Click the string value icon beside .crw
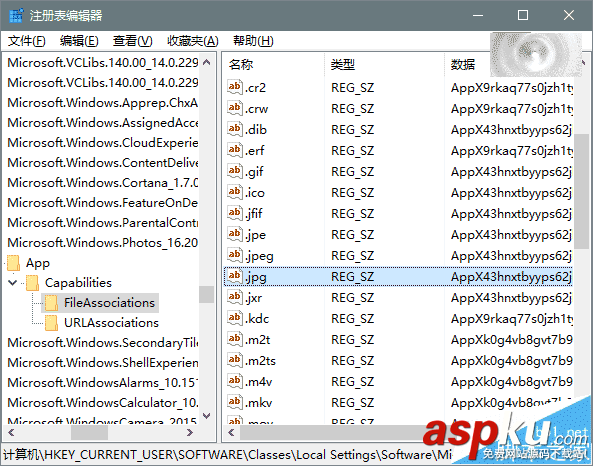The width and height of the screenshot is (593, 466). click(235, 109)
